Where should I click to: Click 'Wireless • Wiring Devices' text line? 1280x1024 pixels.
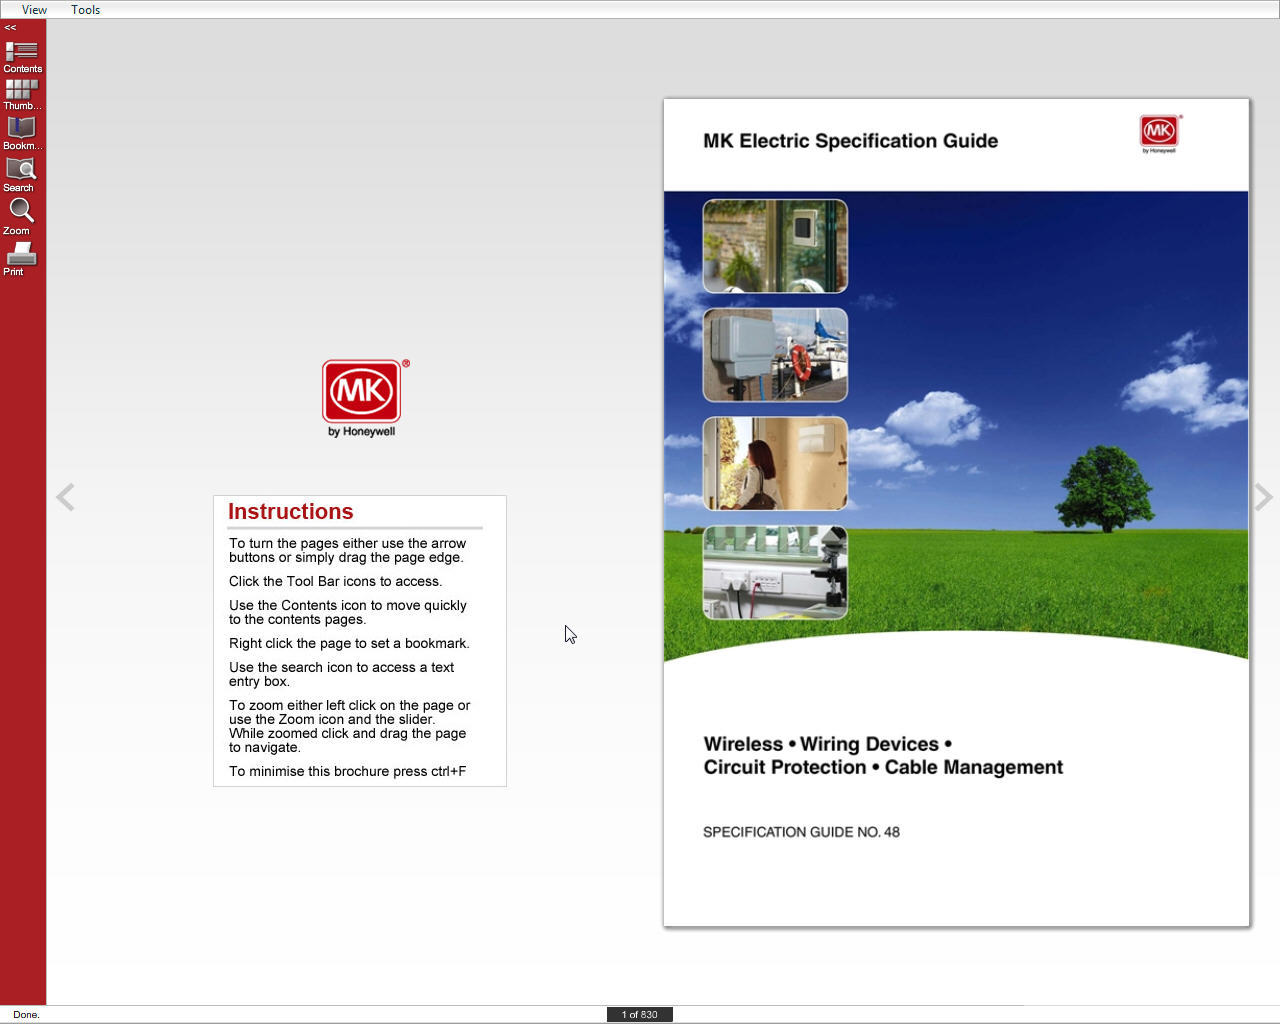pos(828,744)
